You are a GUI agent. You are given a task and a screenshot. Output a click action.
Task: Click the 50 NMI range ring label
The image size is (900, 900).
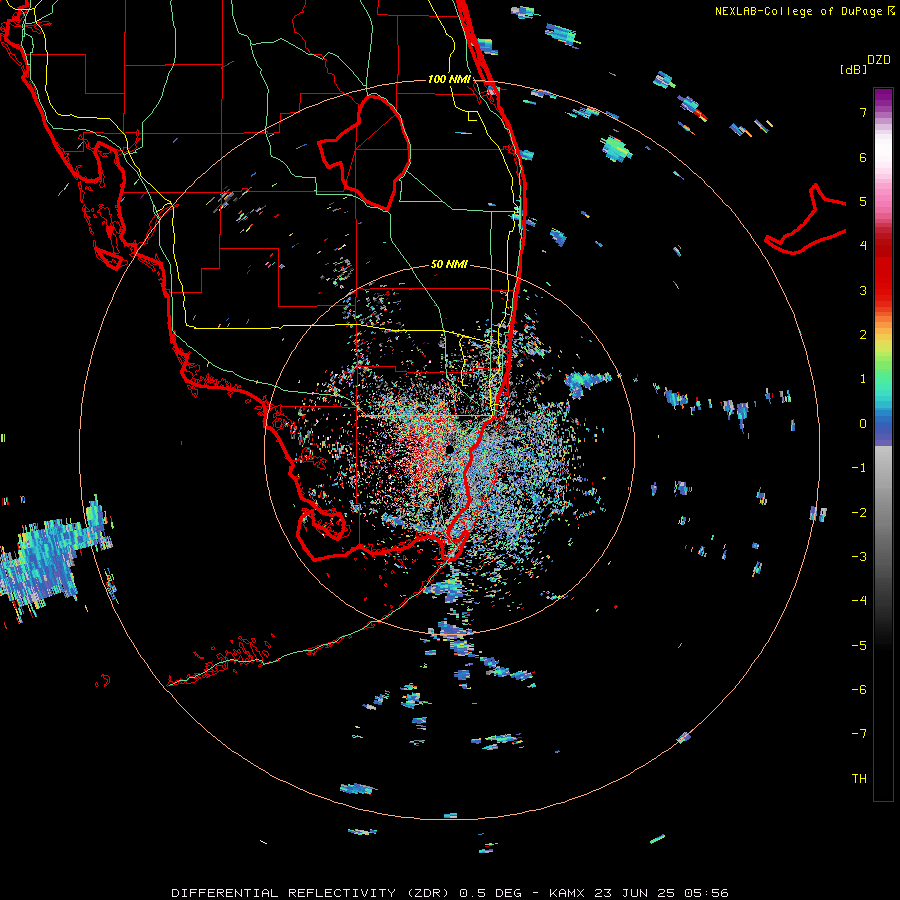tap(449, 264)
